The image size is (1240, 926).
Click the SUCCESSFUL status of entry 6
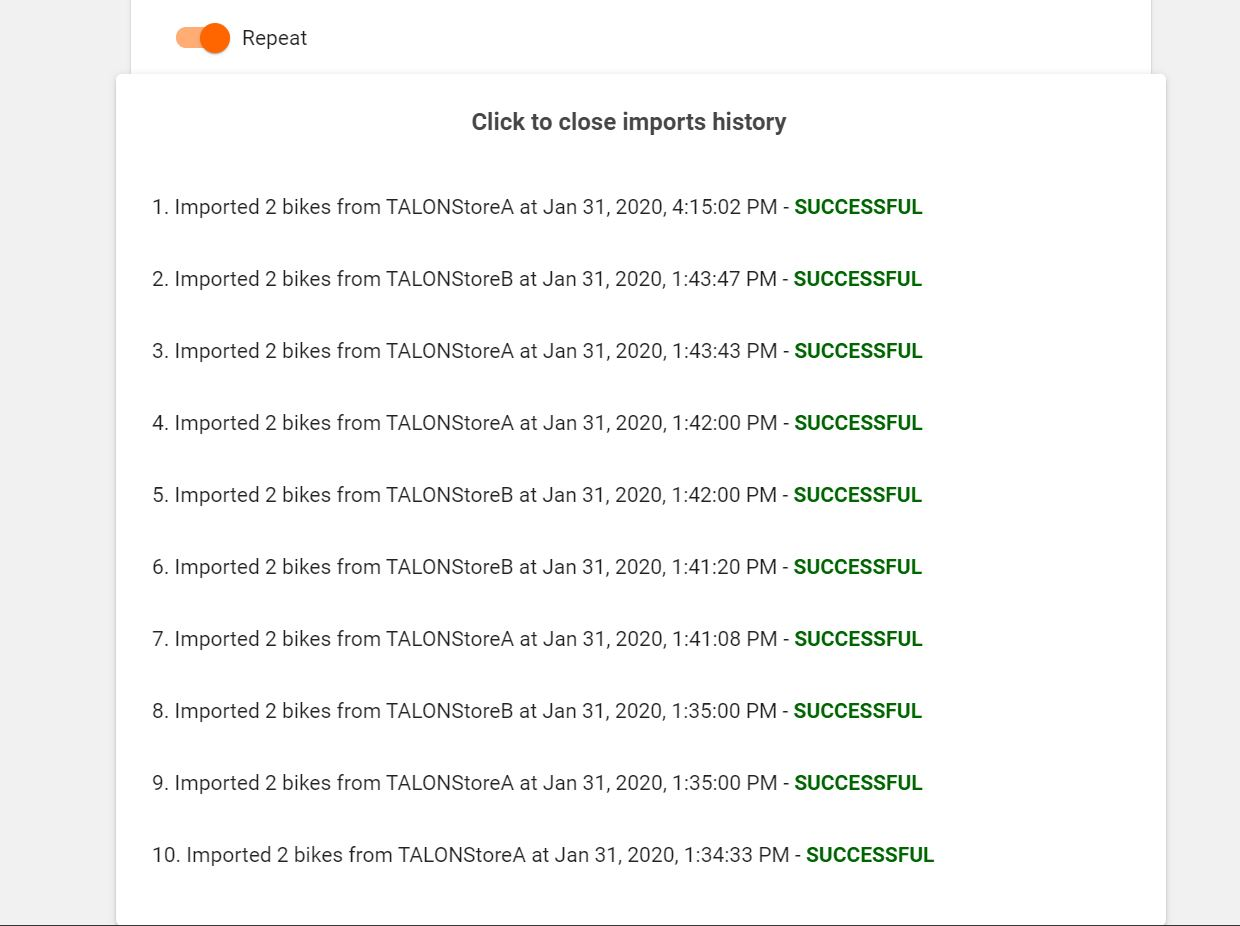coord(857,567)
